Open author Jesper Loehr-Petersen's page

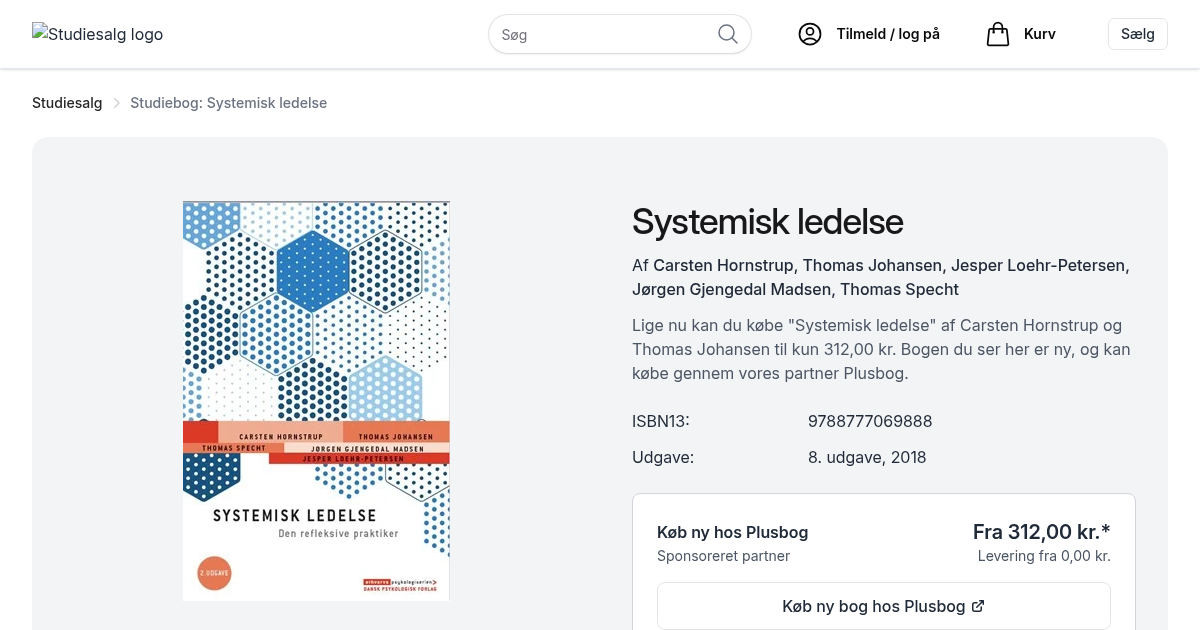(1039, 265)
